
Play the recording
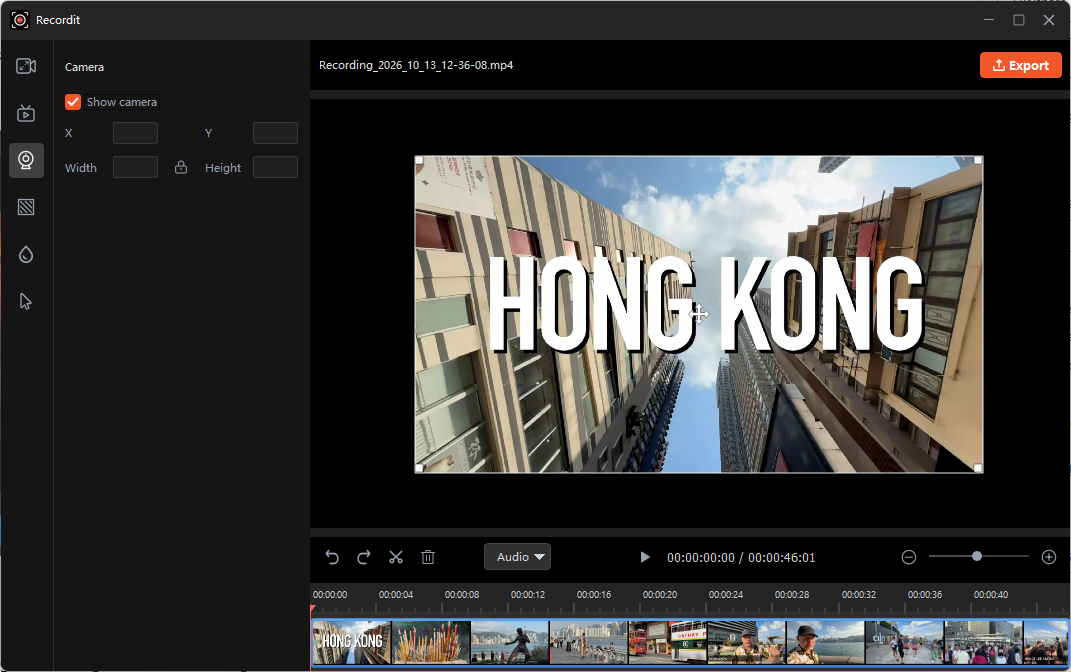pos(644,557)
